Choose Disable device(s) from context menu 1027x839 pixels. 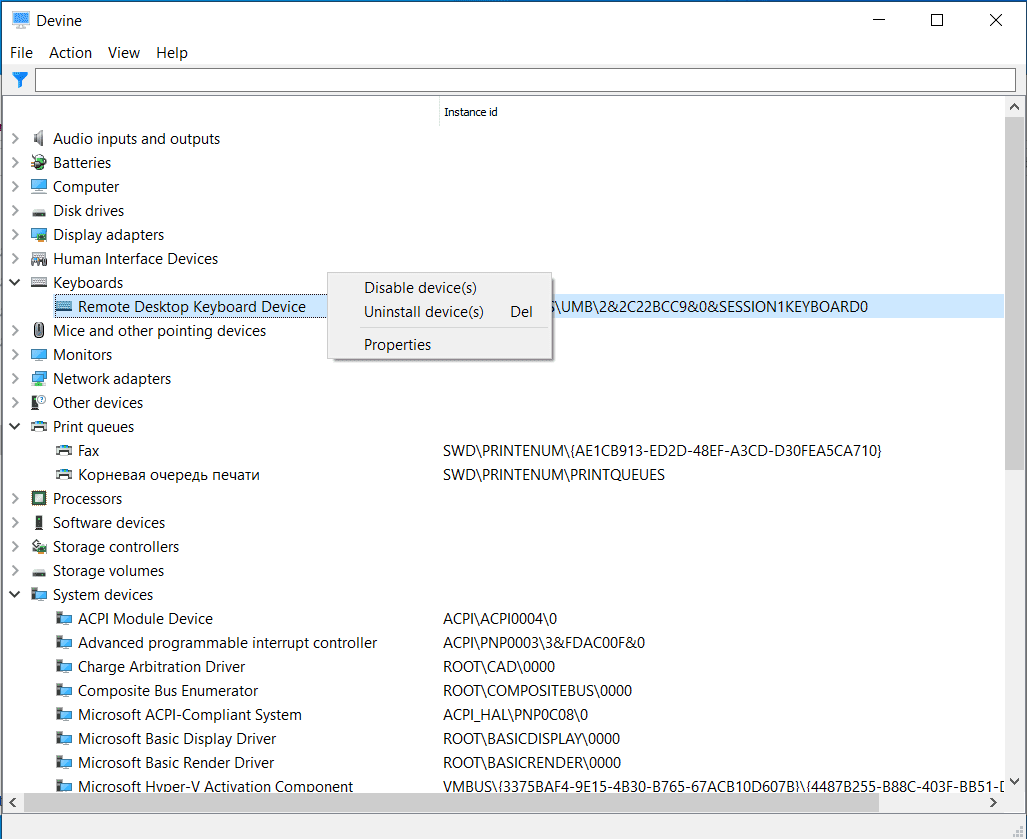point(439,288)
